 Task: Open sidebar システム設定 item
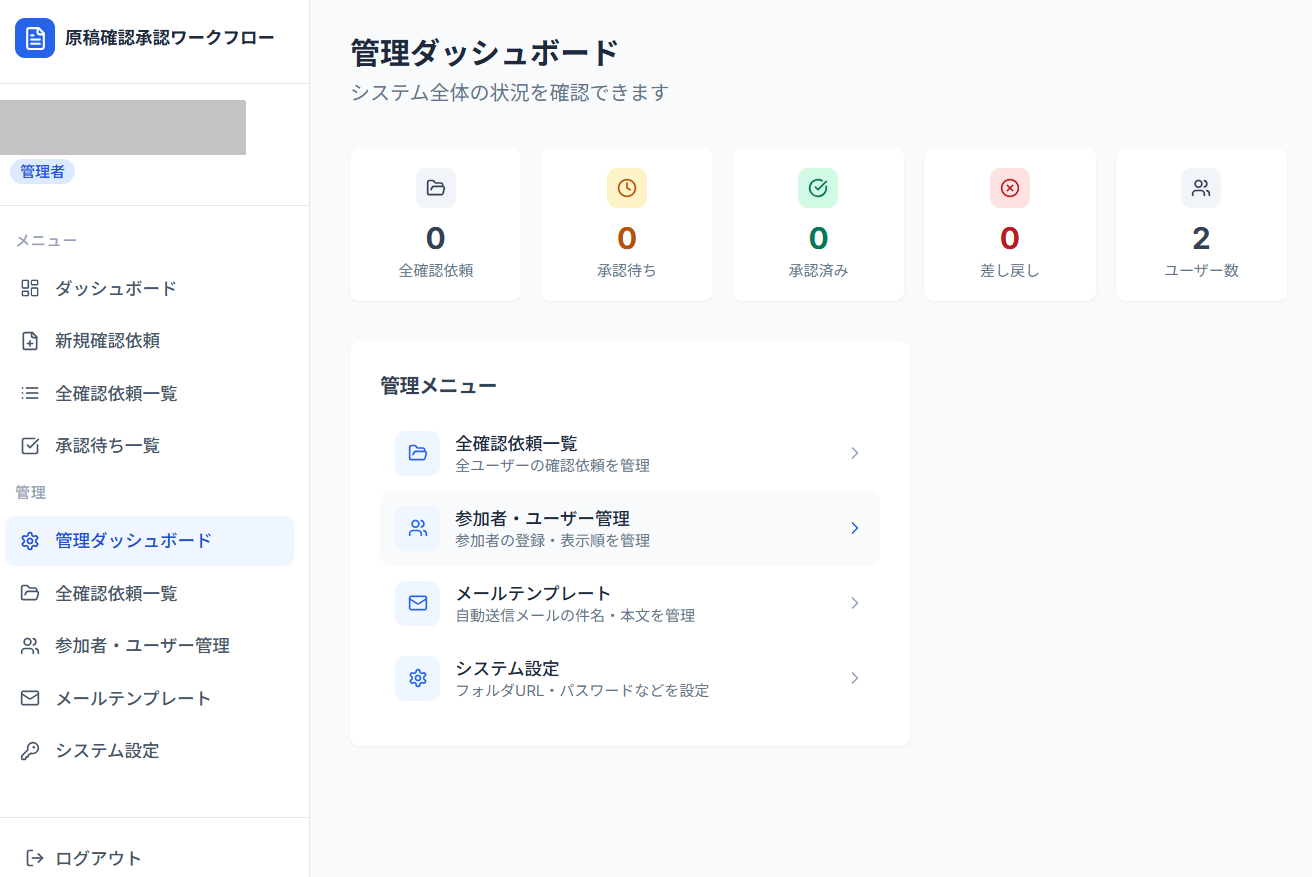point(150,751)
